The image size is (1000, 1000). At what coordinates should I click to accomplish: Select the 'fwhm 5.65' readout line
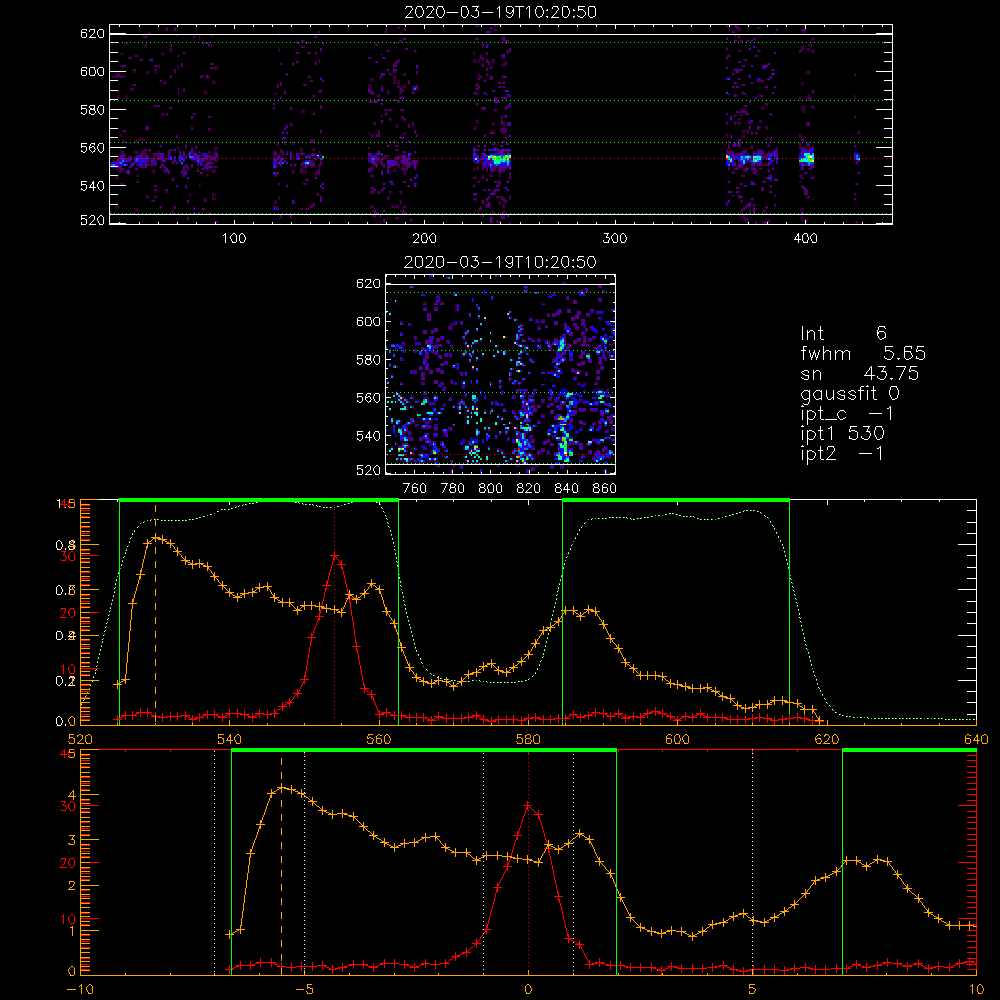point(863,353)
